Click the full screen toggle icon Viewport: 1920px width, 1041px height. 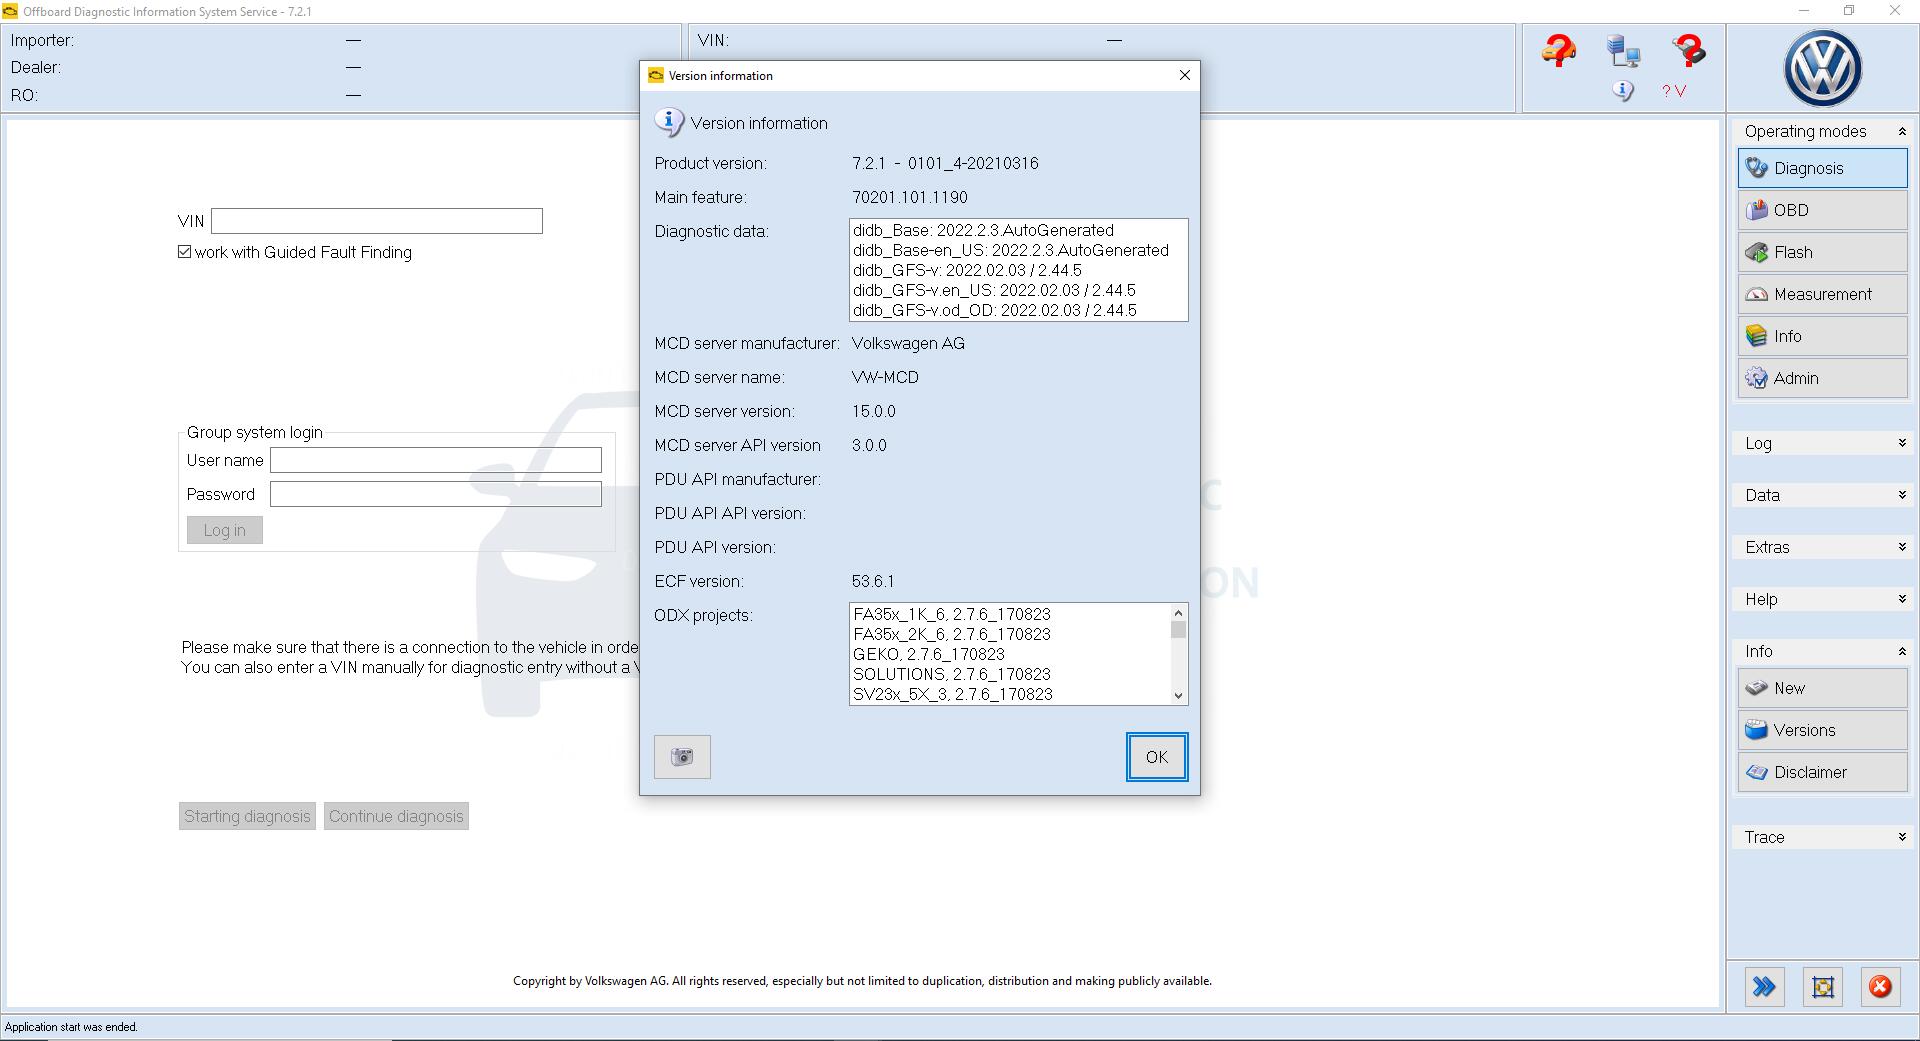click(1823, 987)
